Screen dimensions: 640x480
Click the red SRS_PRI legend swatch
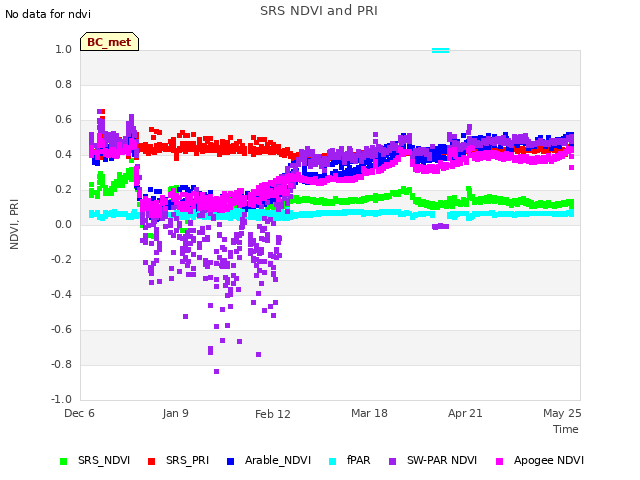point(151,461)
